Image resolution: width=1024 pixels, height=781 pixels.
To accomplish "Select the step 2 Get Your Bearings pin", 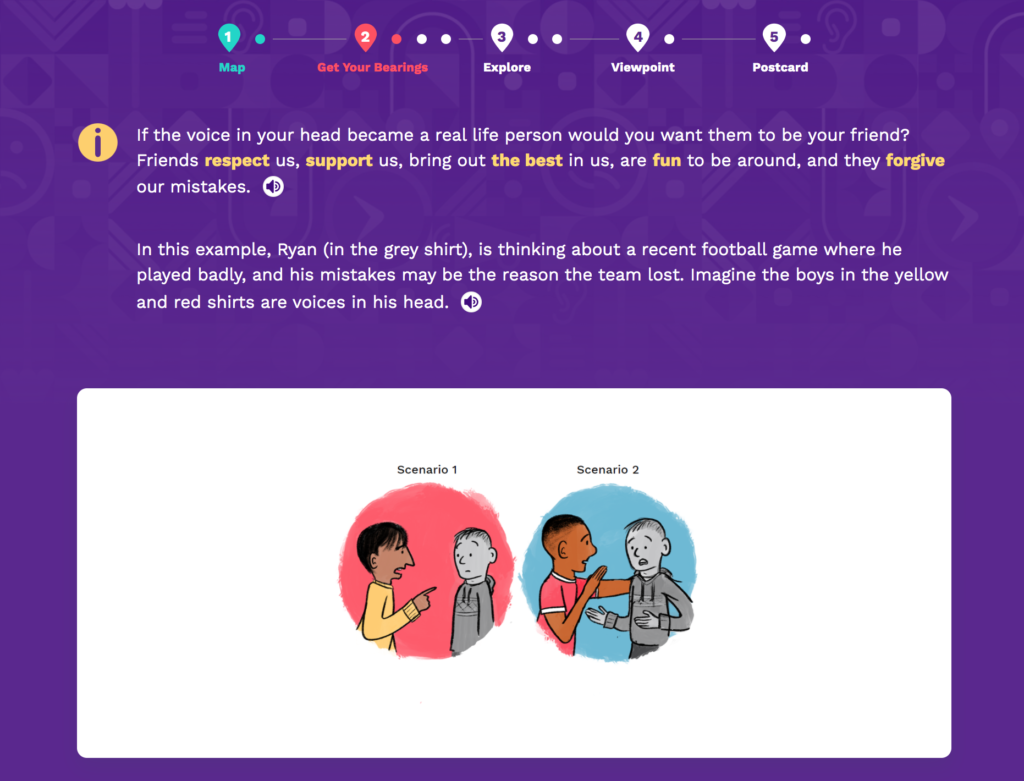I will [x=366, y=38].
